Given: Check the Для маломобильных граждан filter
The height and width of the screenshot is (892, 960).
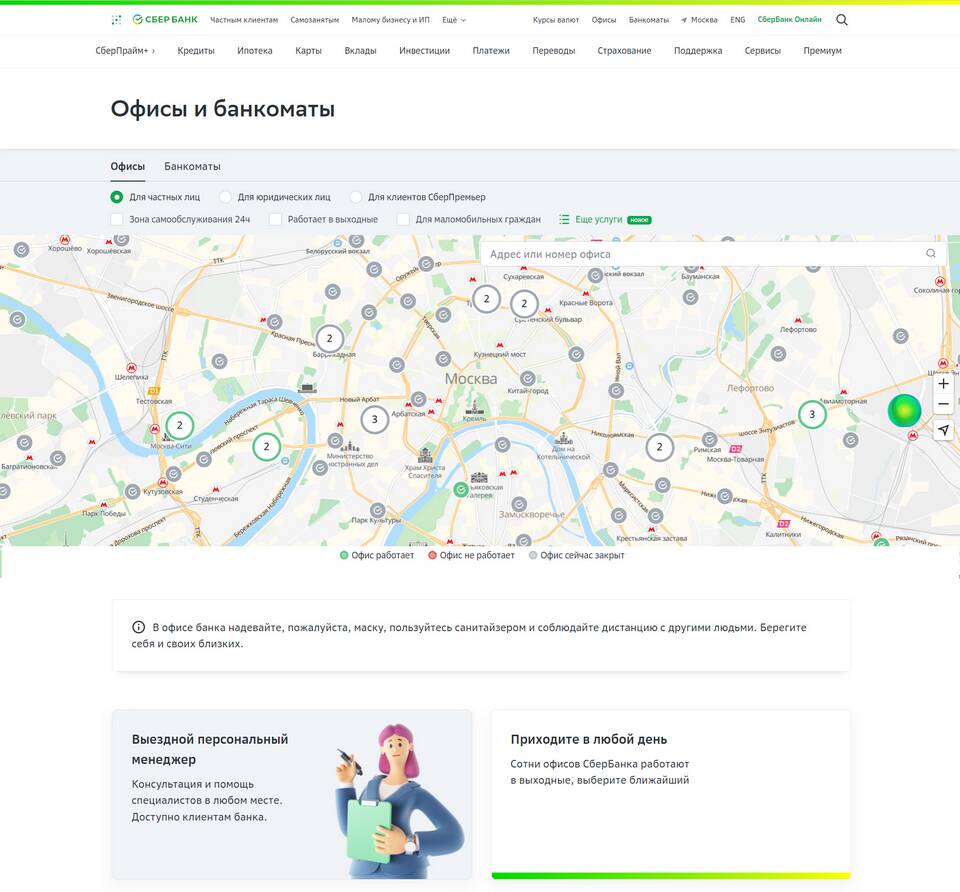Looking at the screenshot, I should [x=403, y=219].
